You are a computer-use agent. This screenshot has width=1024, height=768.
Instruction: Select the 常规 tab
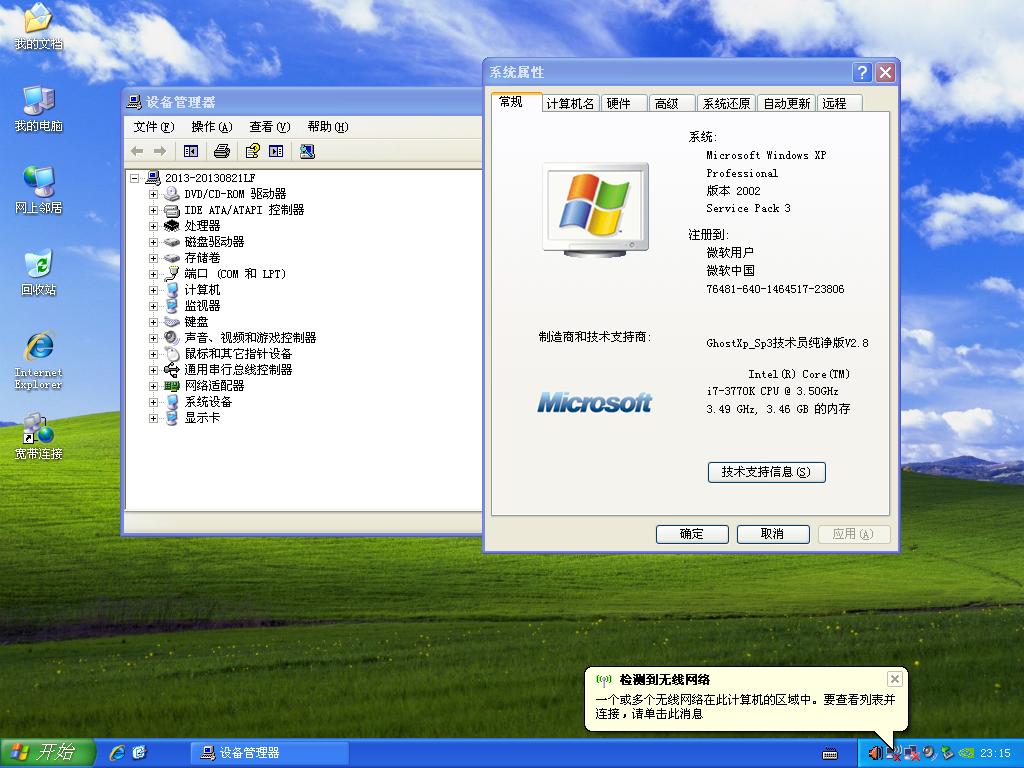(516, 102)
